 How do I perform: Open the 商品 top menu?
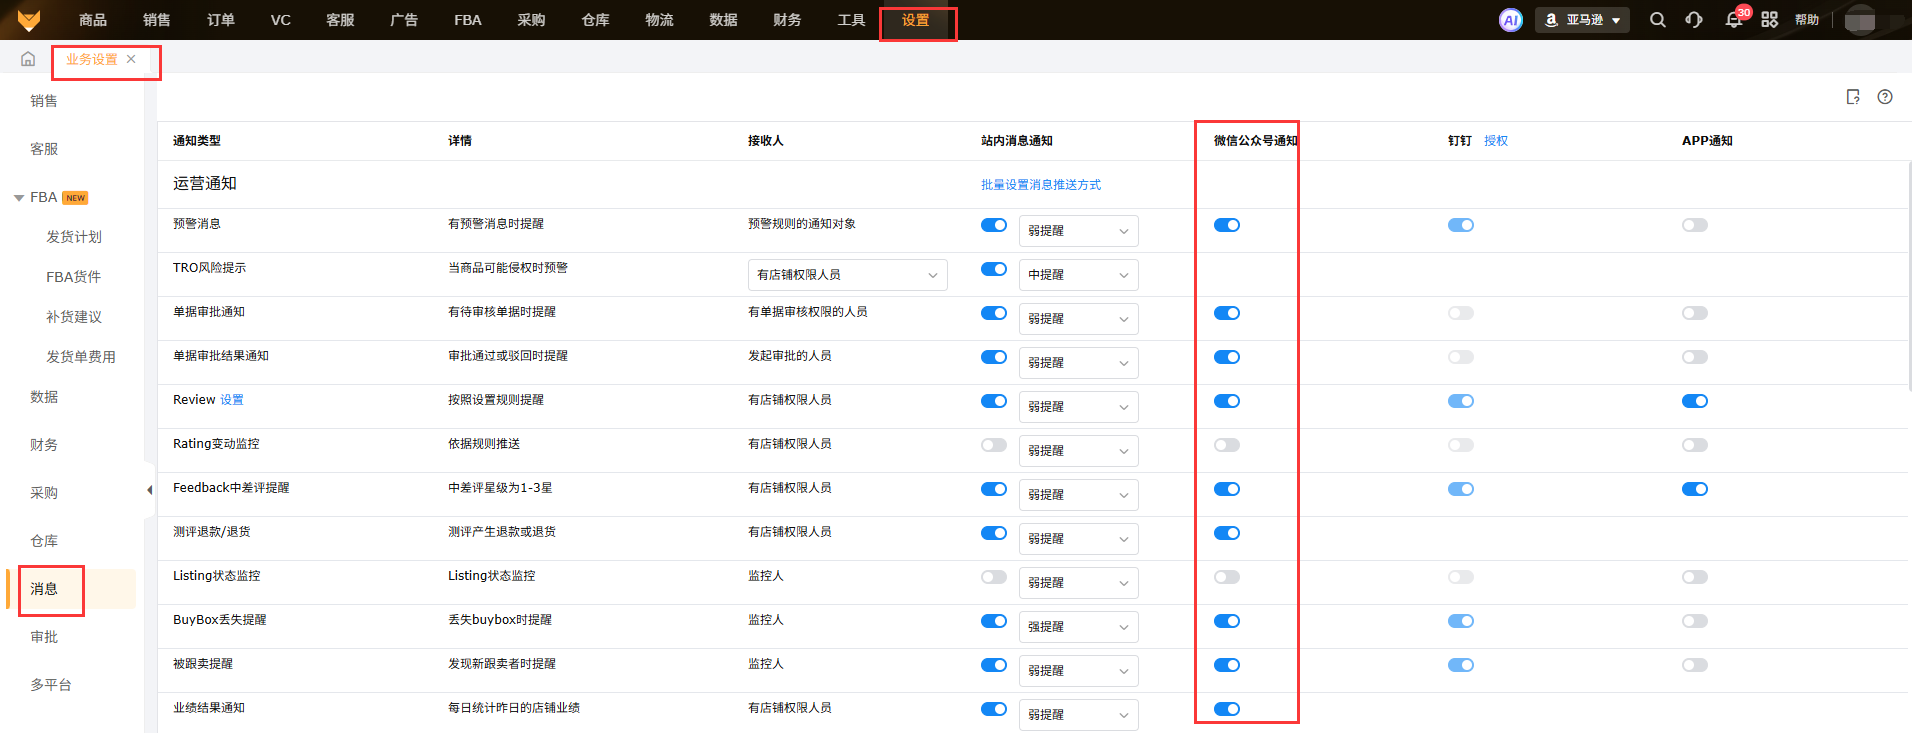93,20
